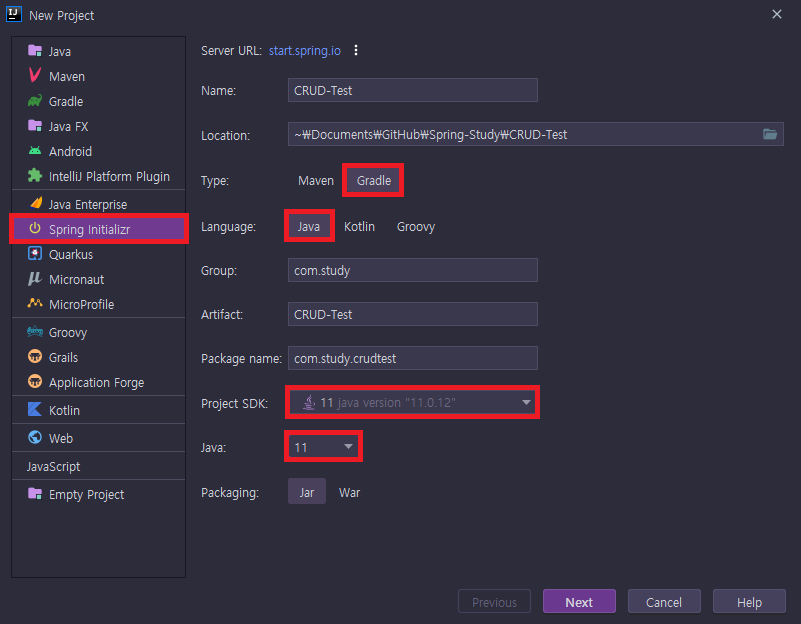This screenshot has width=801, height=624.
Task: Choose the Quarkus icon
Action: (35, 253)
